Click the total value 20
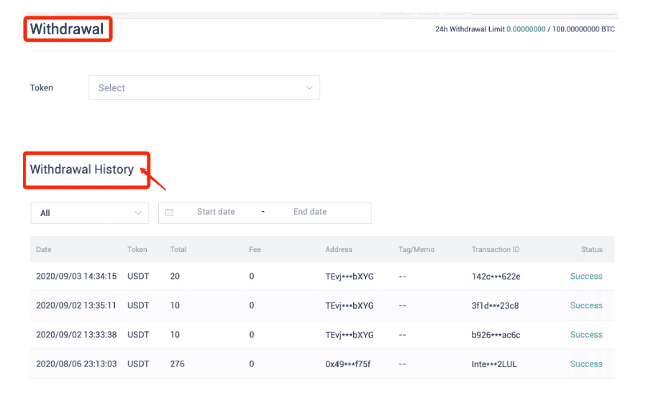This screenshot has width=651, height=414. point(175,276)
